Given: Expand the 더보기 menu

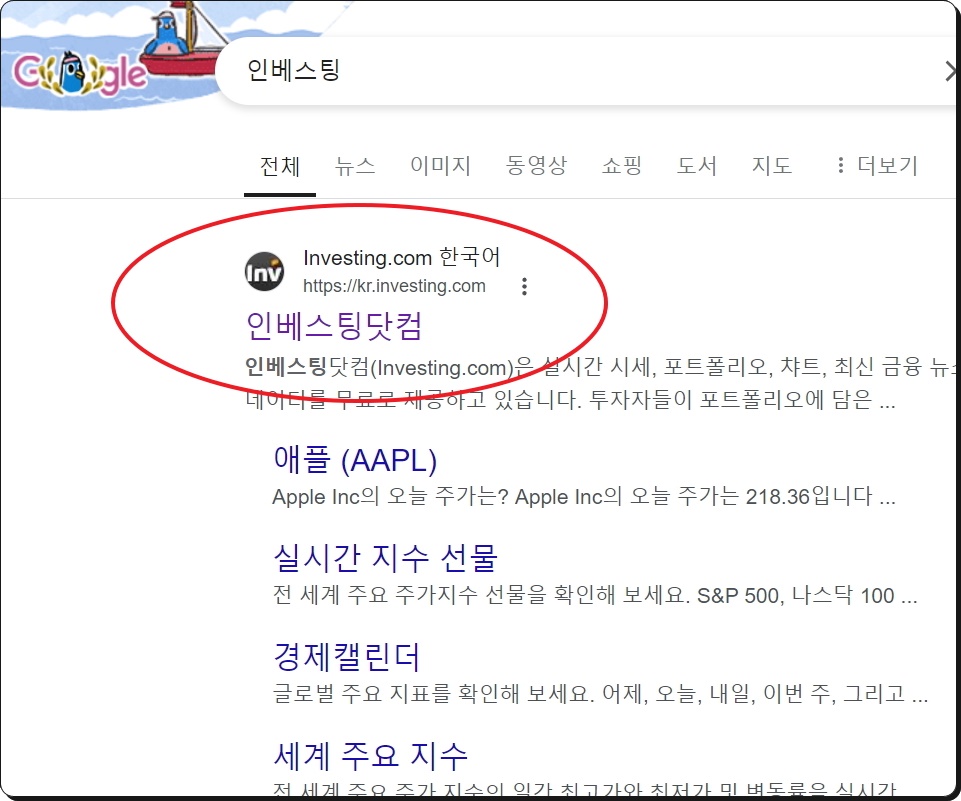Looking at the screenshot, I should (x=876, y=165).
